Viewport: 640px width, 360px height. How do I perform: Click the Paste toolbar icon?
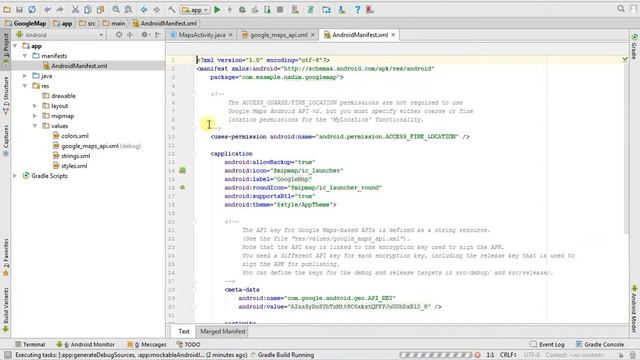(x=100, y=9)
